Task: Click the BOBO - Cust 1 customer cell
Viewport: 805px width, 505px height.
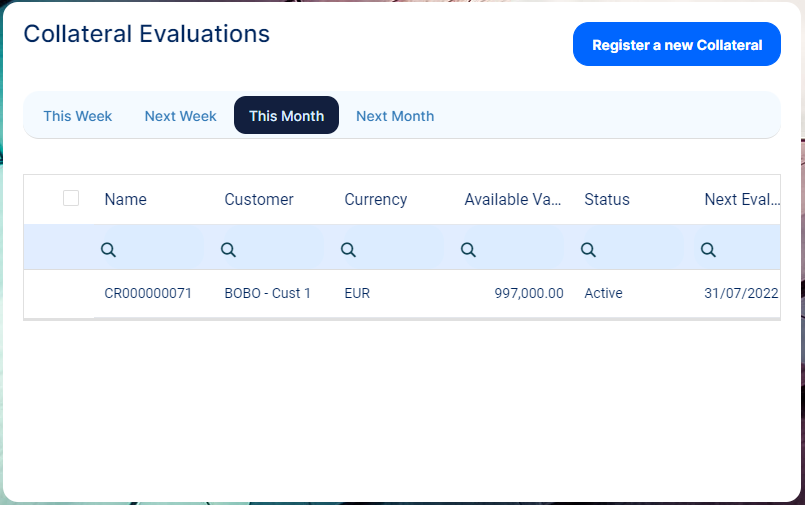Action: point(268,294)
